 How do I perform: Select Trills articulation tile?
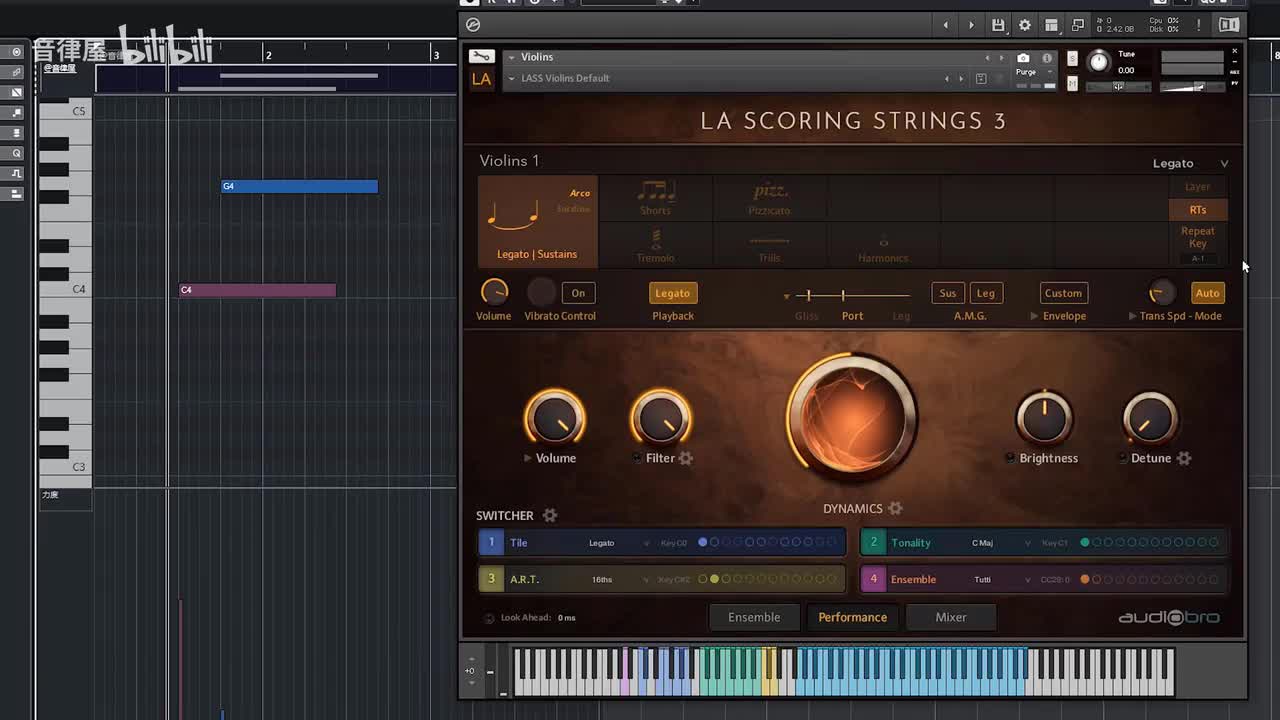pos(769,245)
